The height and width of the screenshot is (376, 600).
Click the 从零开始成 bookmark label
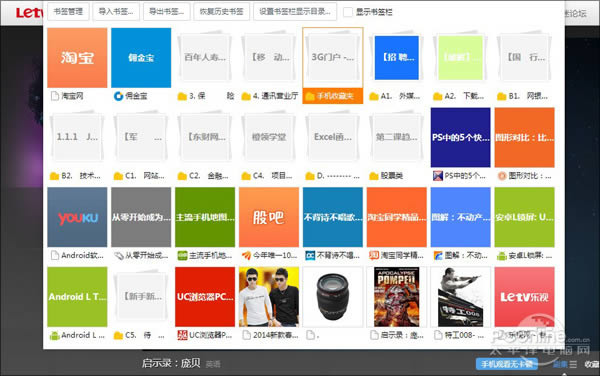click(x=147, y=256)
